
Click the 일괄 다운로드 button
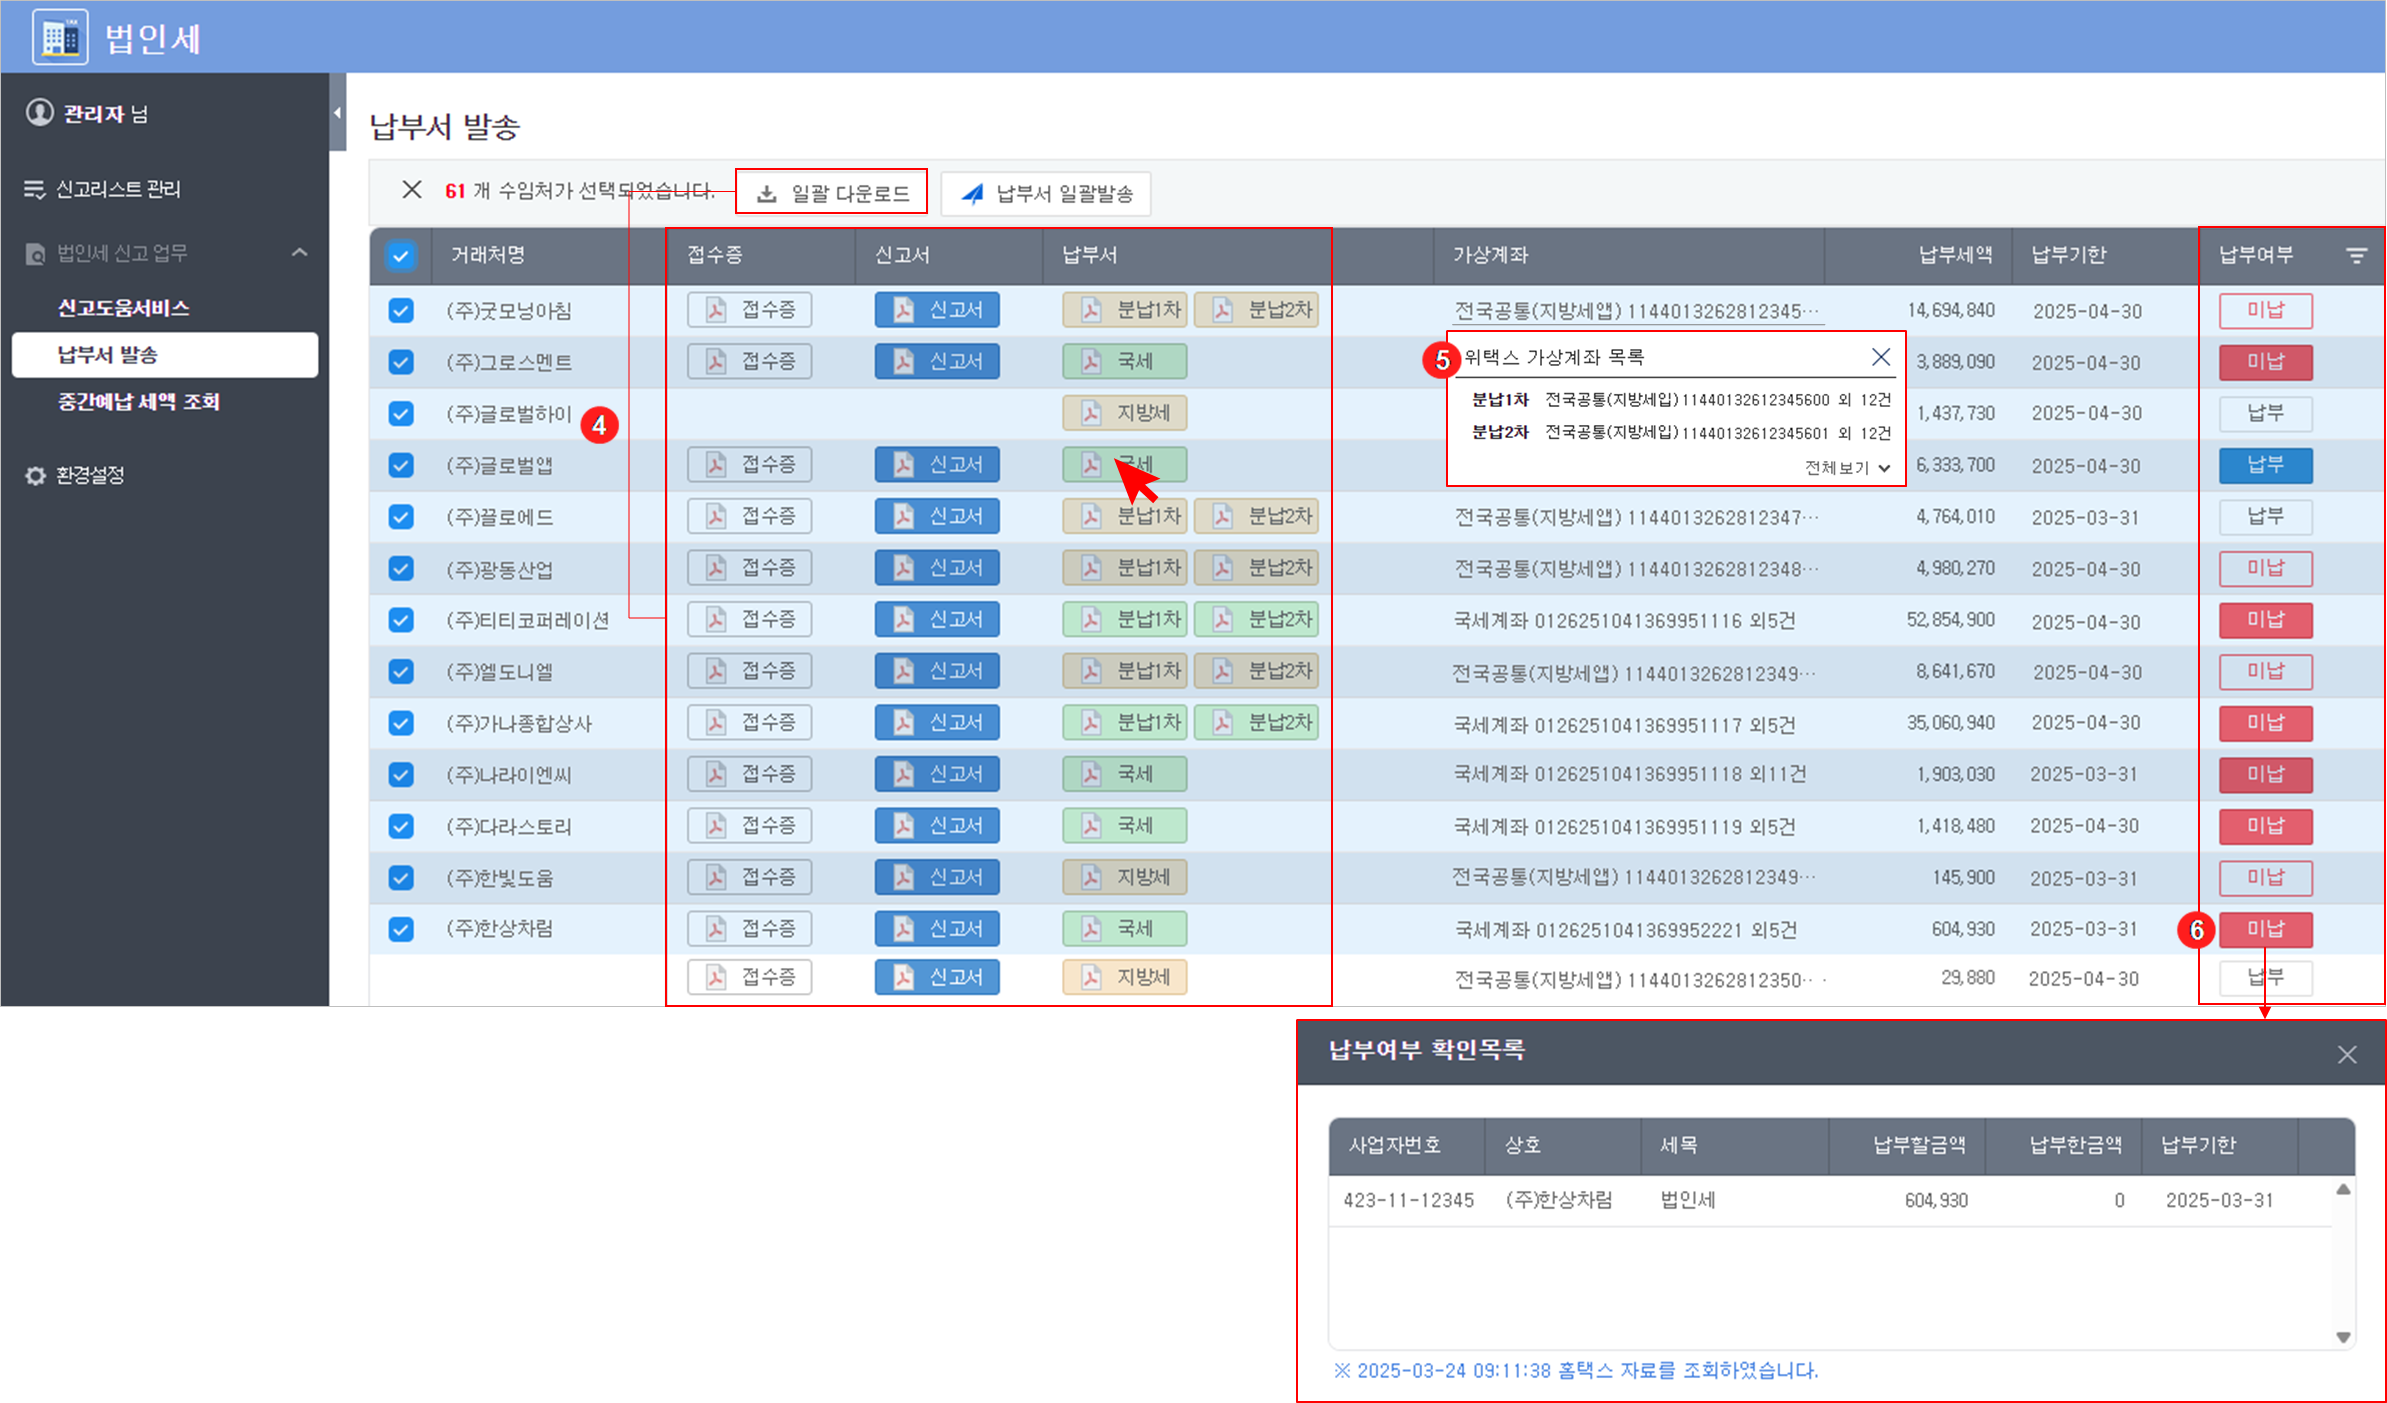click(x=832, y=193)
